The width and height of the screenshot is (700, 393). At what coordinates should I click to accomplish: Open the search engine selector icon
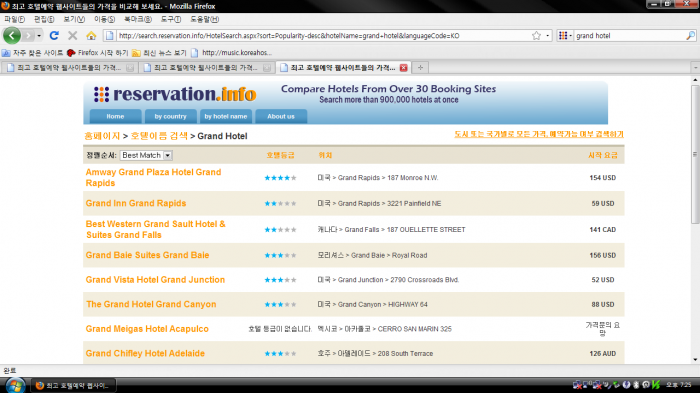point(563,35)
